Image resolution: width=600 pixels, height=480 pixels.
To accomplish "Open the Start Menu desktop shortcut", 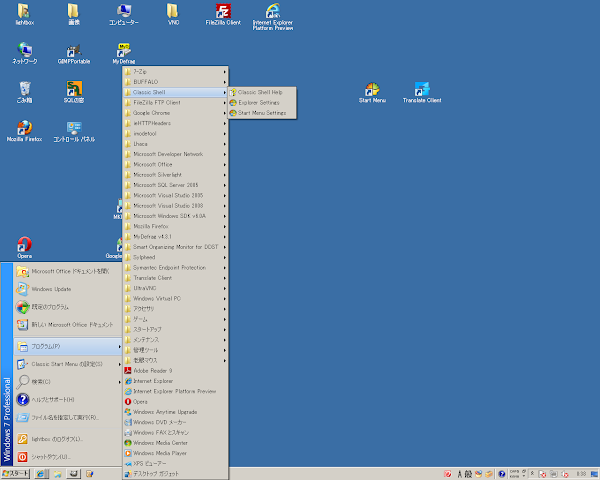I will tap(372, 93).
